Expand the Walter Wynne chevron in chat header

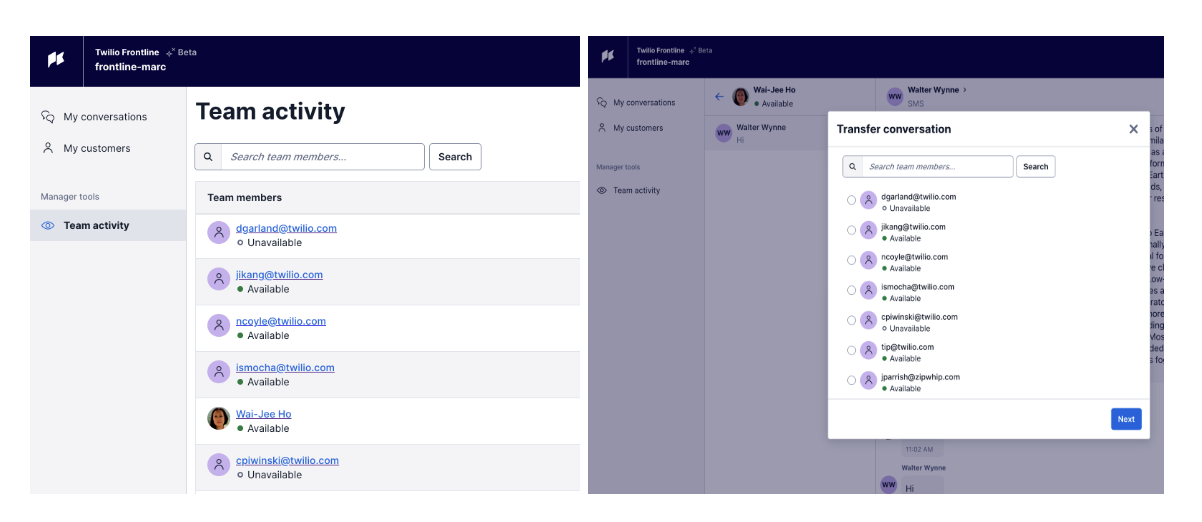(964, 90)
